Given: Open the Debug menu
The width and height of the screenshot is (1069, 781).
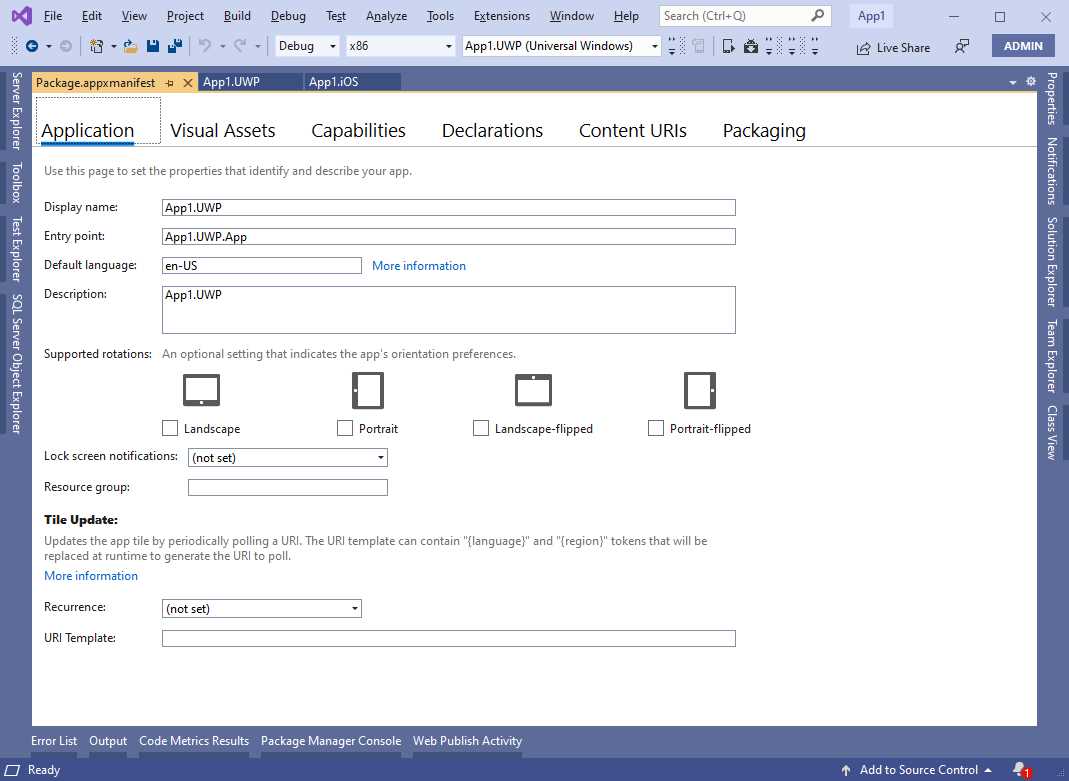Looking at the screenshot, I should coord(288,16).
